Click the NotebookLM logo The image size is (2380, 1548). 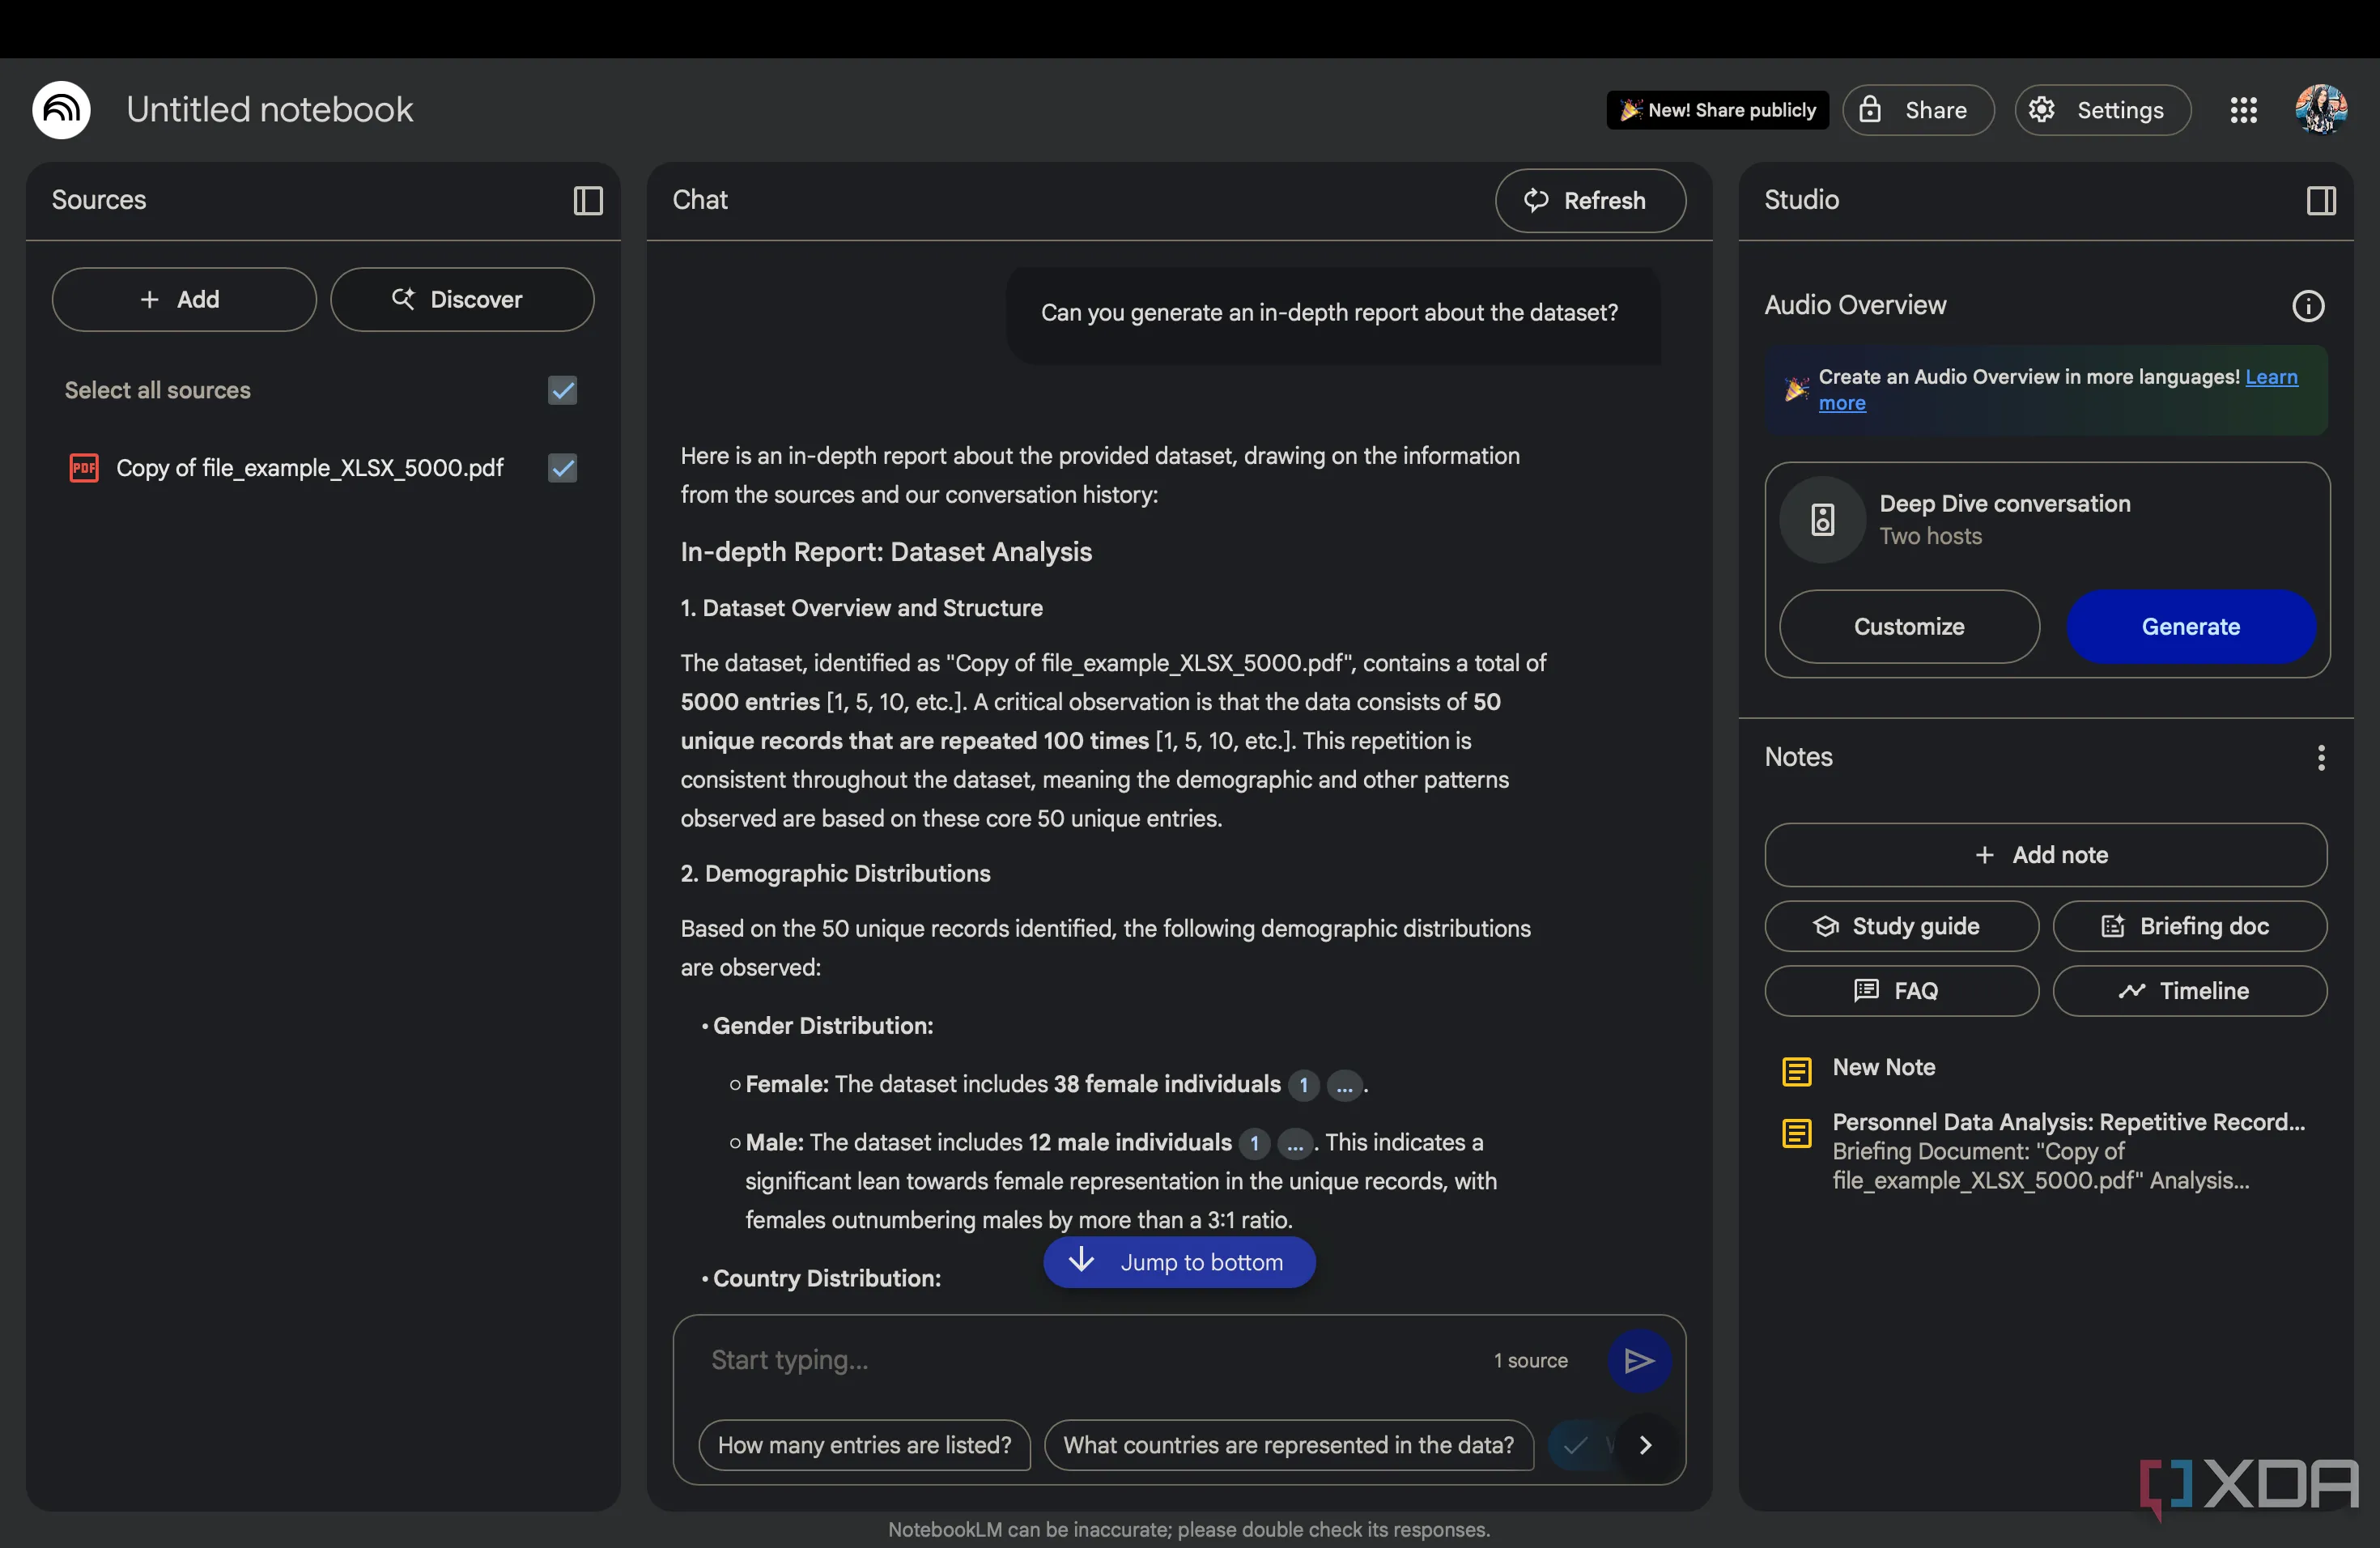click(61, 110)
